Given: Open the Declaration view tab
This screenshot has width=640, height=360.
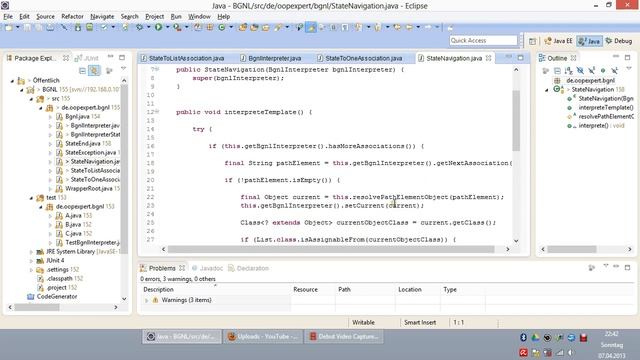Looking at the screenshot, I should tap(249, 268).
